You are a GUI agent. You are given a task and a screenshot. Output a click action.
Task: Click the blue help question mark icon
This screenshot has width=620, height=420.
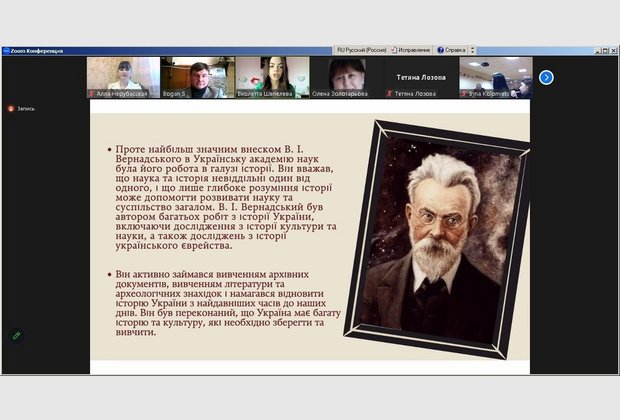point(439,49)
